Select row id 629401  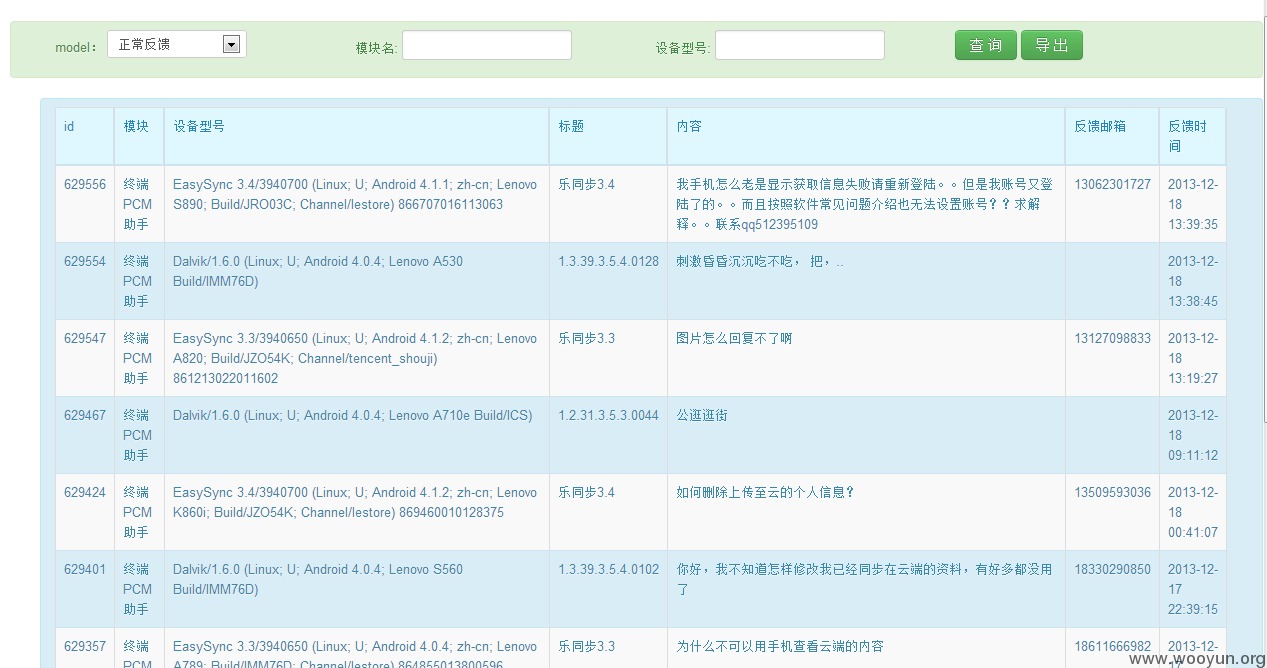pos(85,570)
